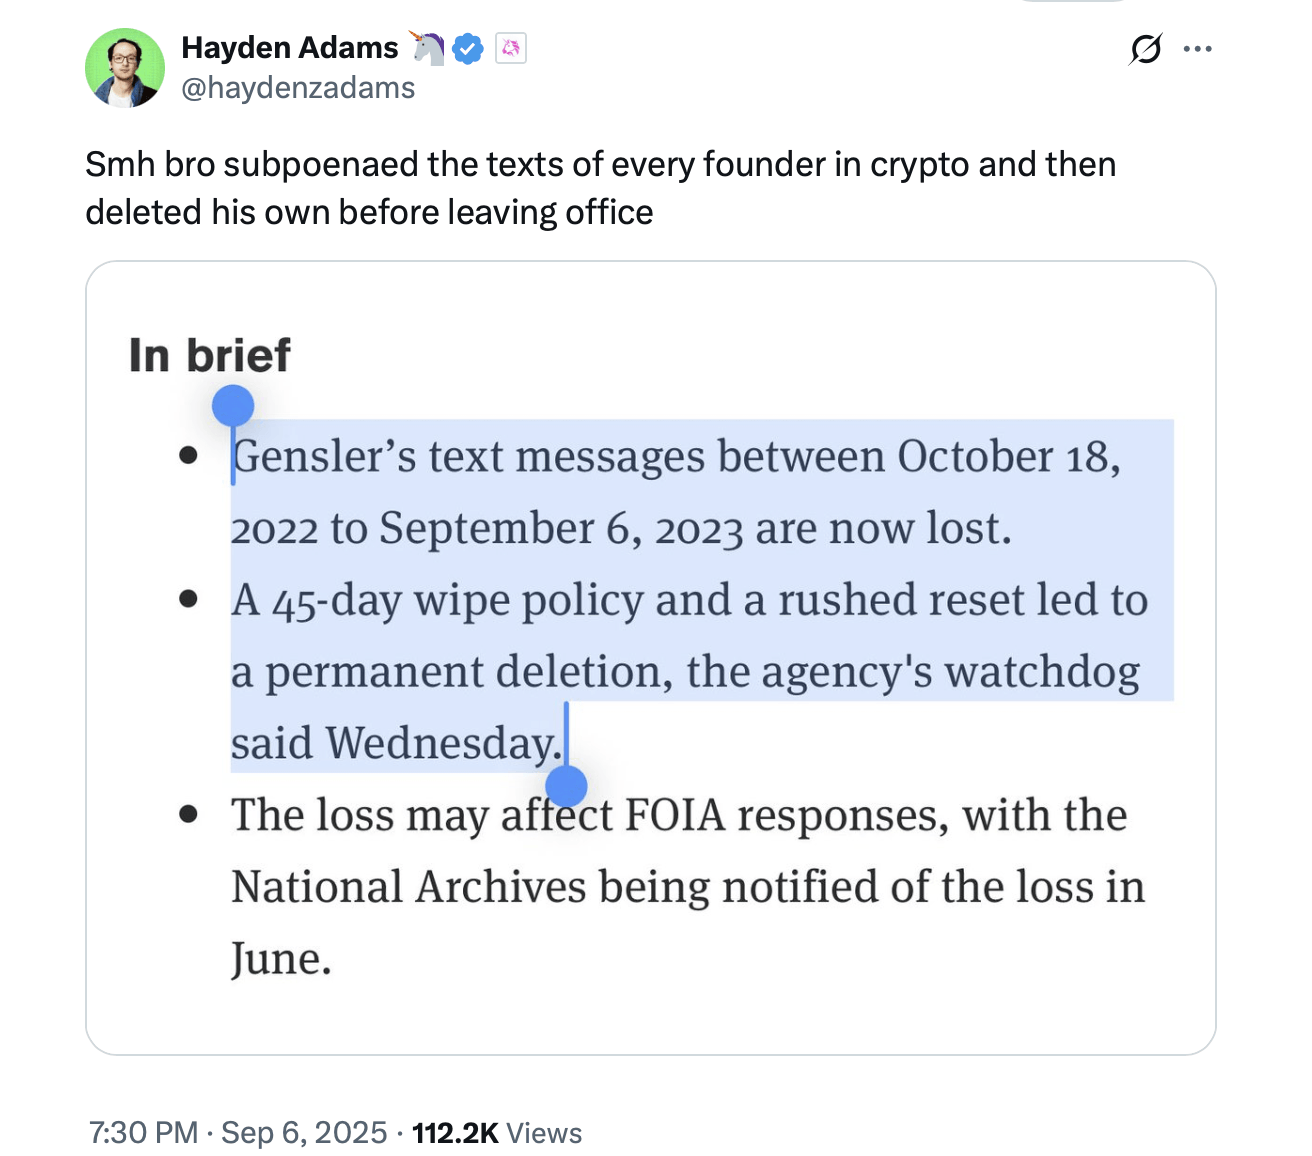The image size is (1312, 1156).
Task: Click the top text selection handle
Action: (233, 406)
